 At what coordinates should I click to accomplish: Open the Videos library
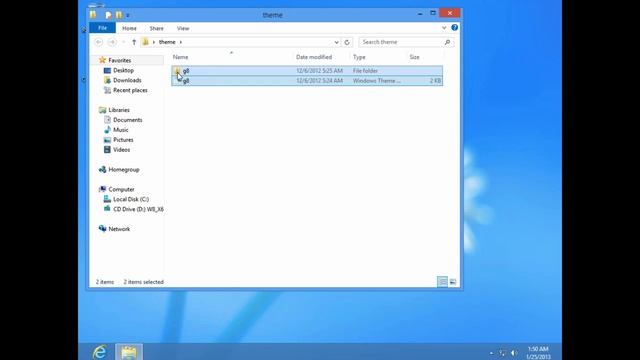click(x=122, y=150)
